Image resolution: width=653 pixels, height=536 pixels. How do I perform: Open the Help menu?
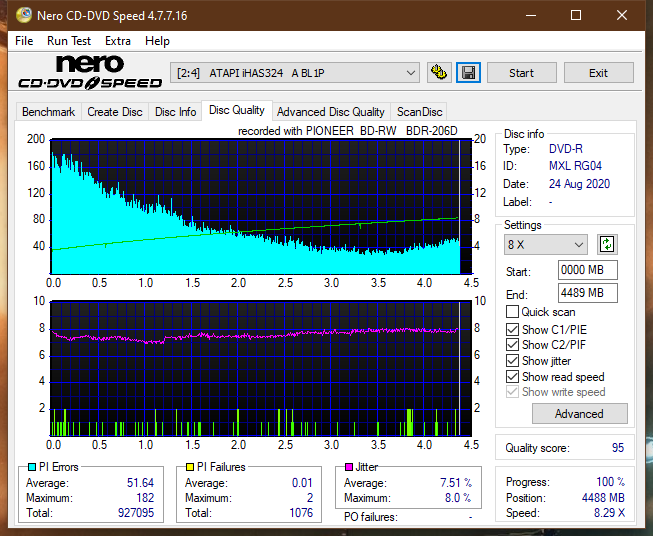click(157, 41)
